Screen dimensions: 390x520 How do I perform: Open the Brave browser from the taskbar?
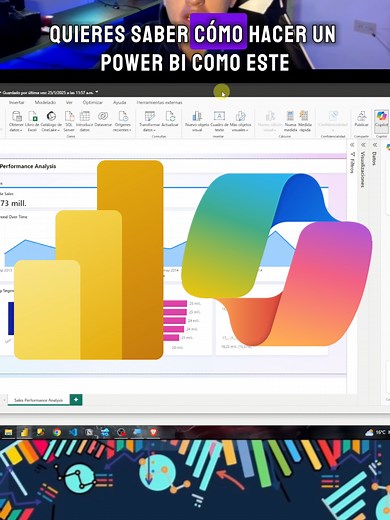[153, 432]
